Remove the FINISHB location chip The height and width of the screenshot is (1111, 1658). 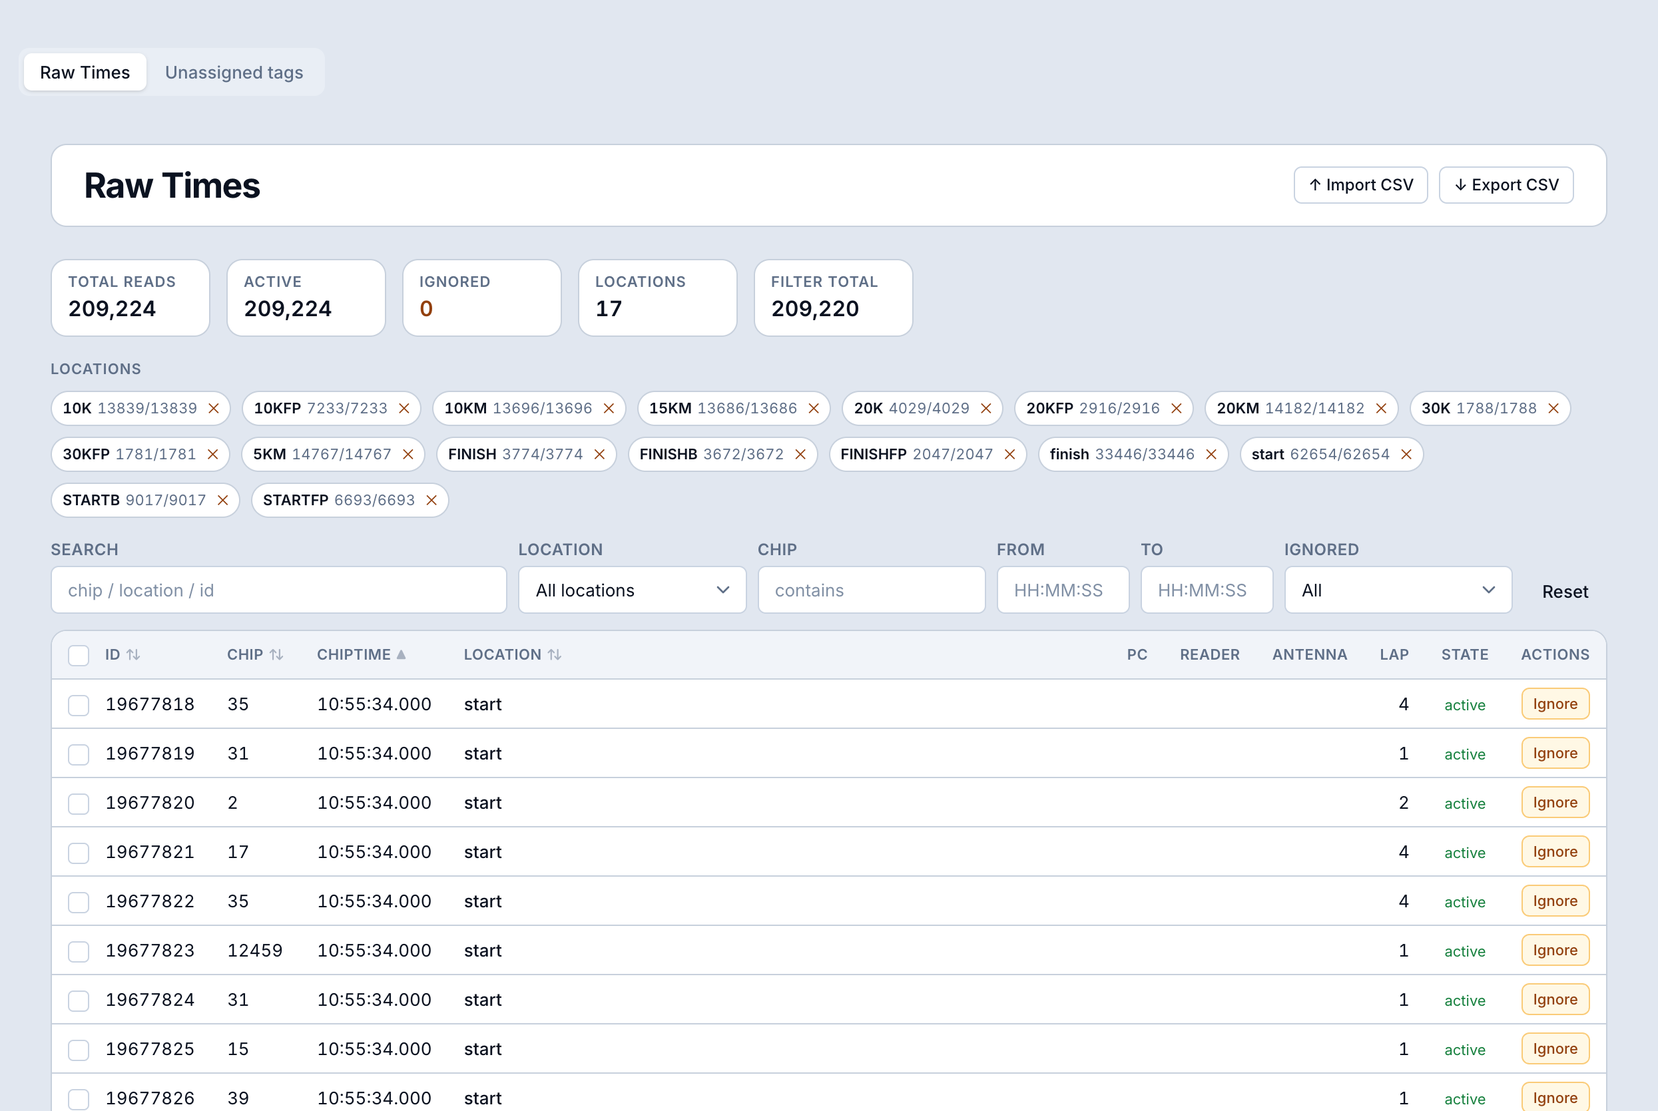click(801, 454)
